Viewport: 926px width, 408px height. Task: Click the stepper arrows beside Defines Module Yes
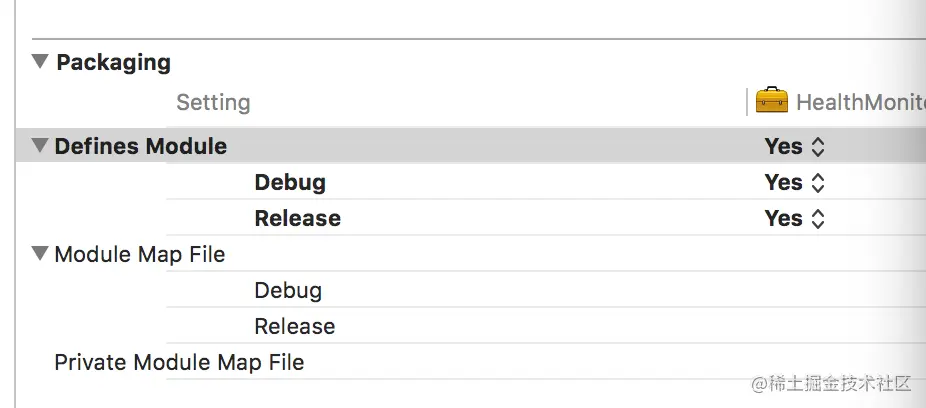[x=817, y=146]
